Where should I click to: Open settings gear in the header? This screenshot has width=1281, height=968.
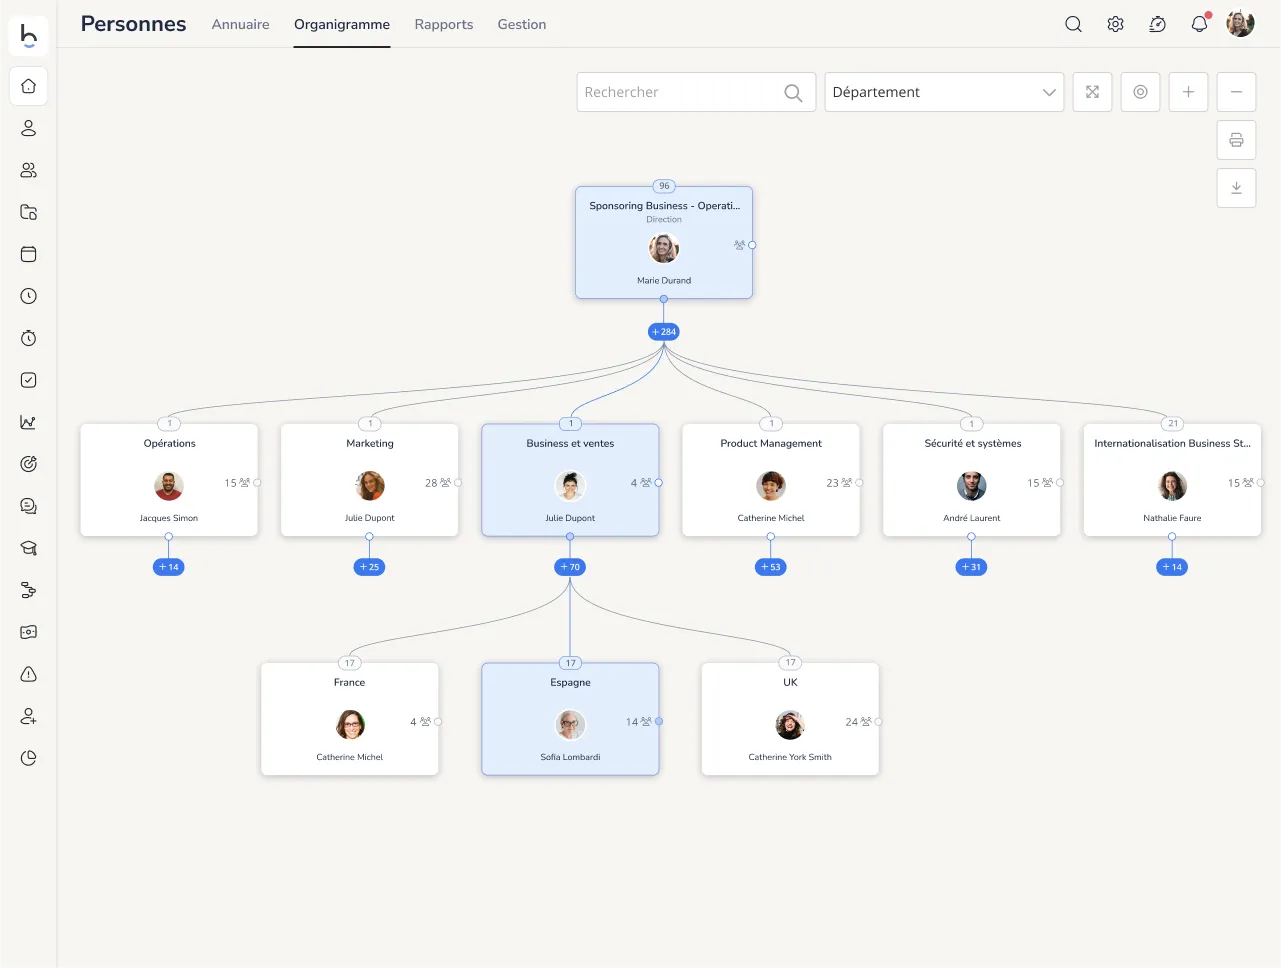[x=1115, y=24]
